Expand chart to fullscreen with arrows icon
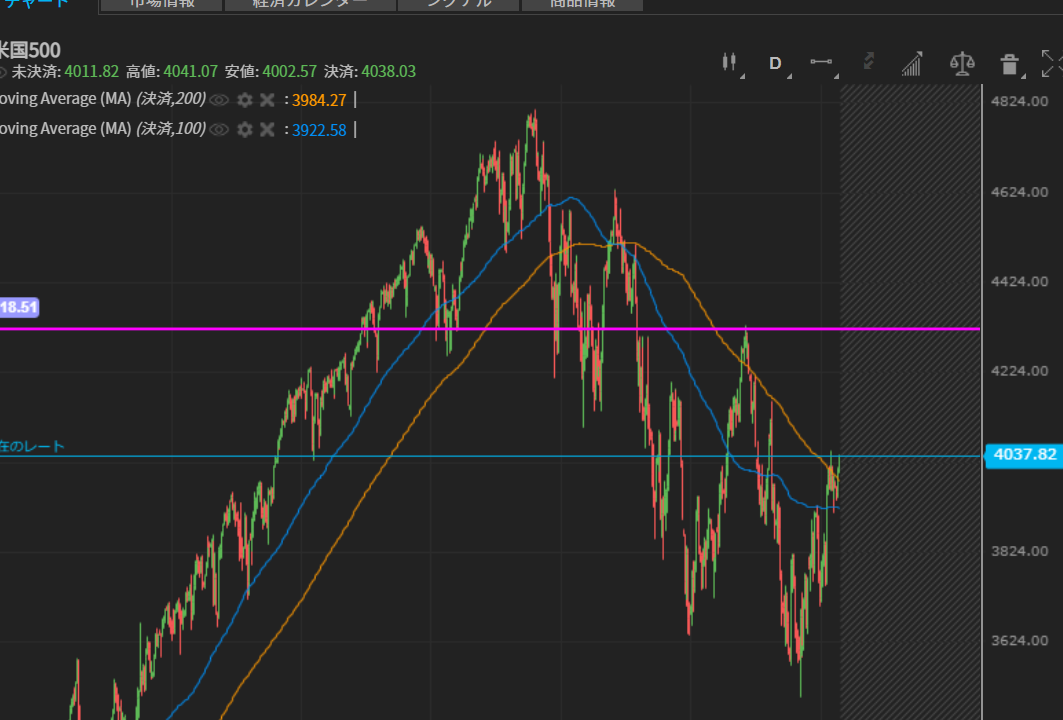 pyautogui.click(x=1051, y=64)
